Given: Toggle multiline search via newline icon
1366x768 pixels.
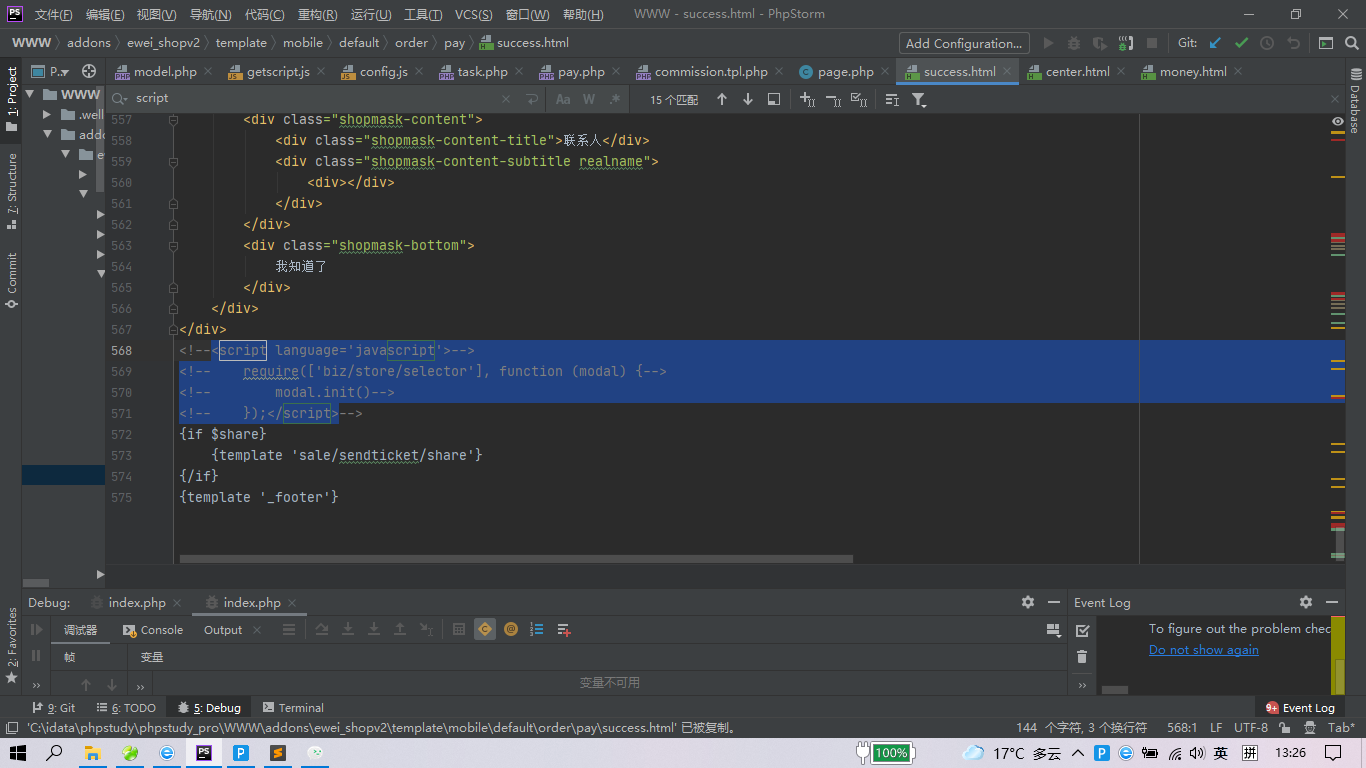Looking at the screenshot, I should click(x=532, y=99).
